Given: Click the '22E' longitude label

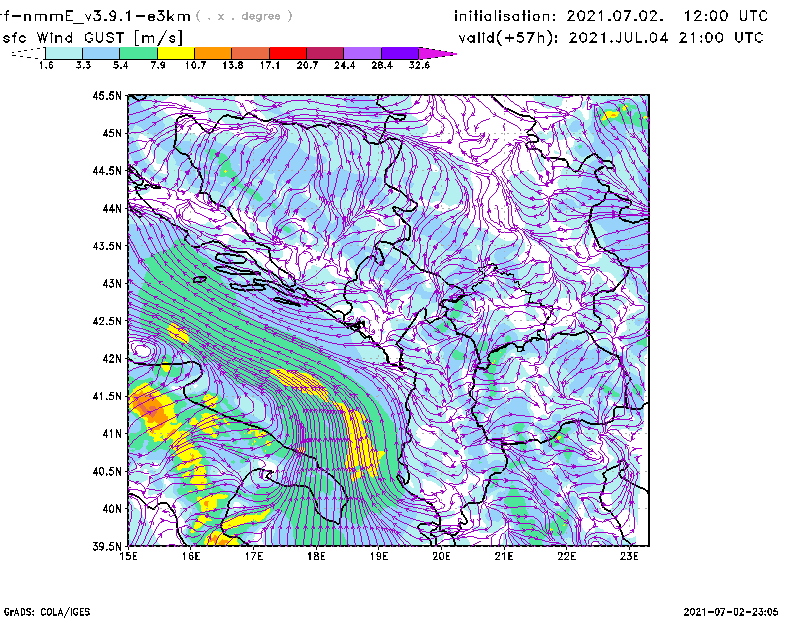Looking at the screenshot, I should pos(566,556).
